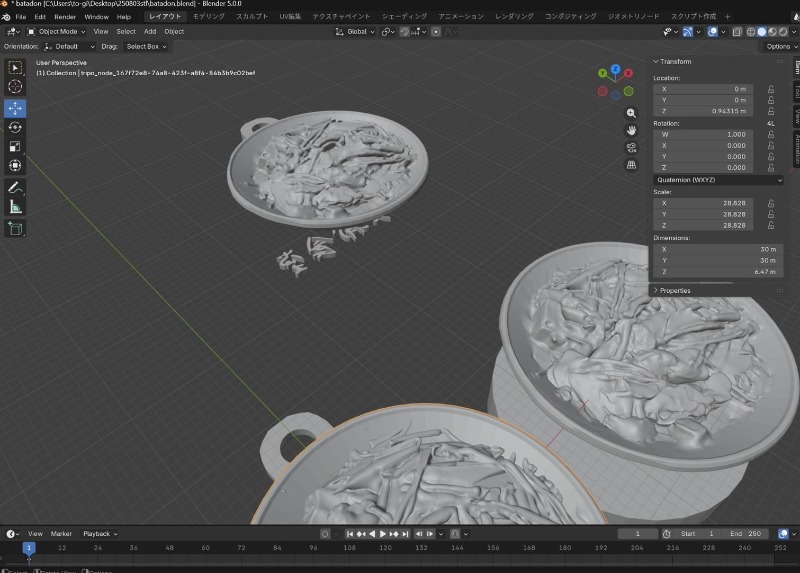Activate the Rotate tool

[x=15, y=127]
